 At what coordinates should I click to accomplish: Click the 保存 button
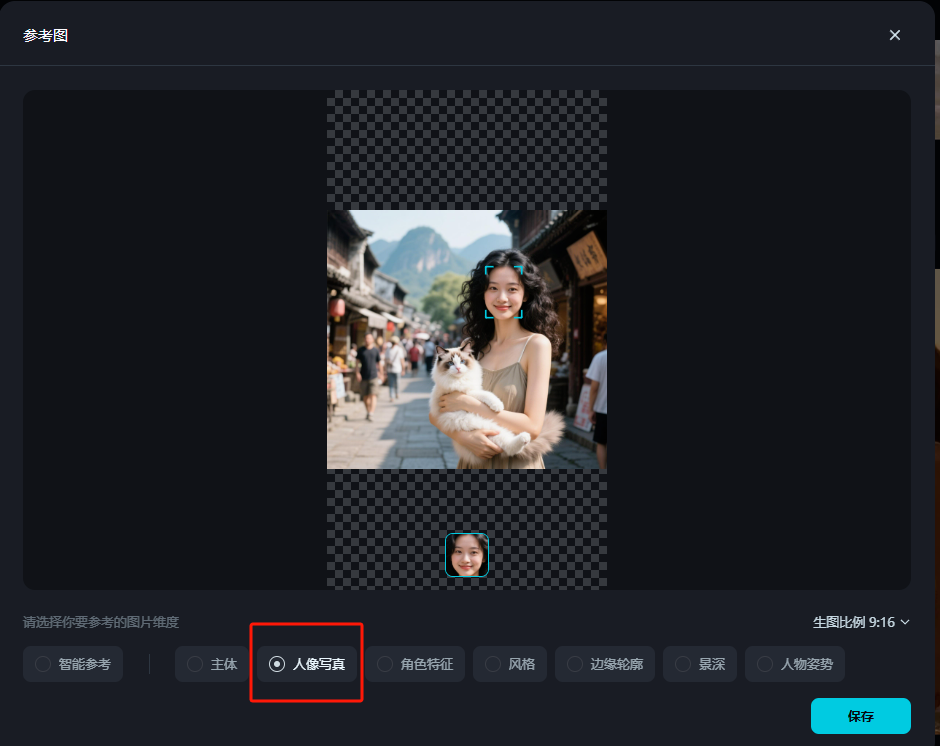(861, 715)
